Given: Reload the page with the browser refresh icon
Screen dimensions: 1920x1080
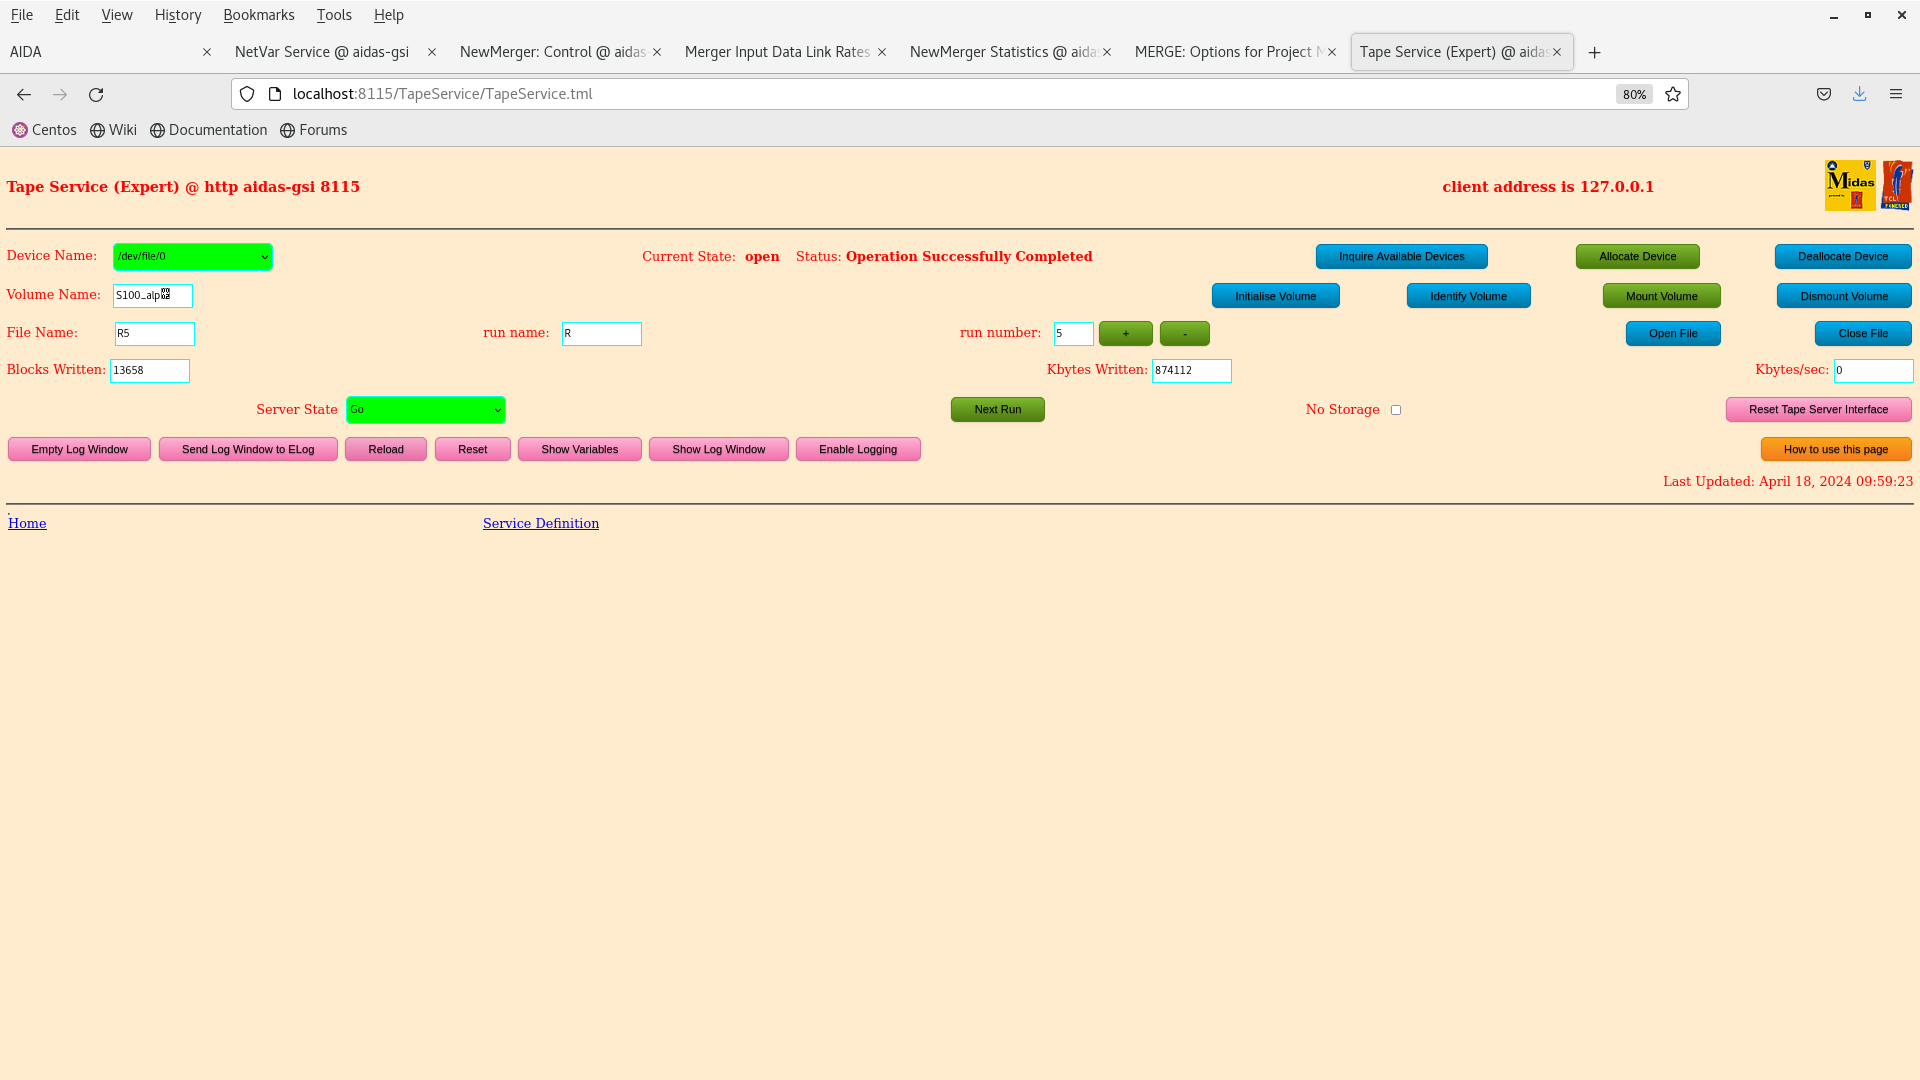Looking at the screenshot, I should tap(96, 94).
